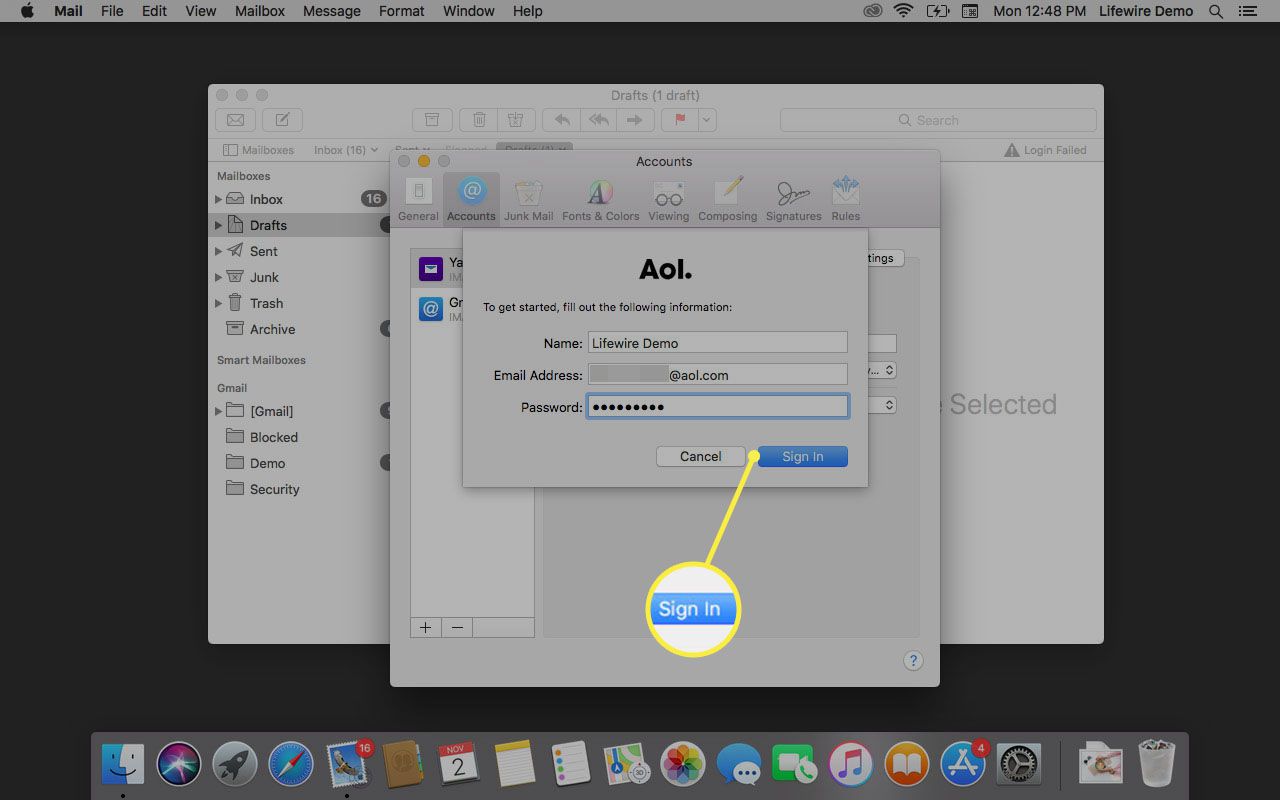Click the Name field containing Lifewire Demo

tap(717, 343)
